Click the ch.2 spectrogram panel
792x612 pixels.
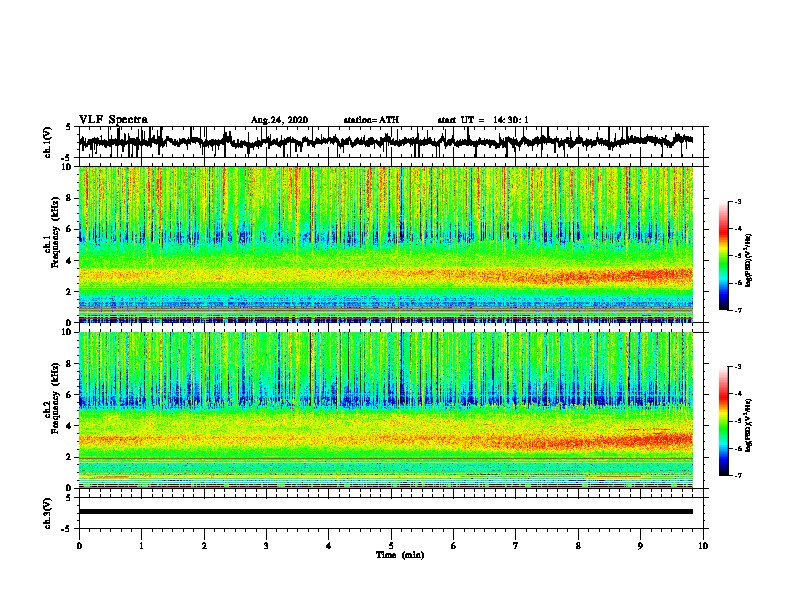pyautogui.click(x=386, y=410)
